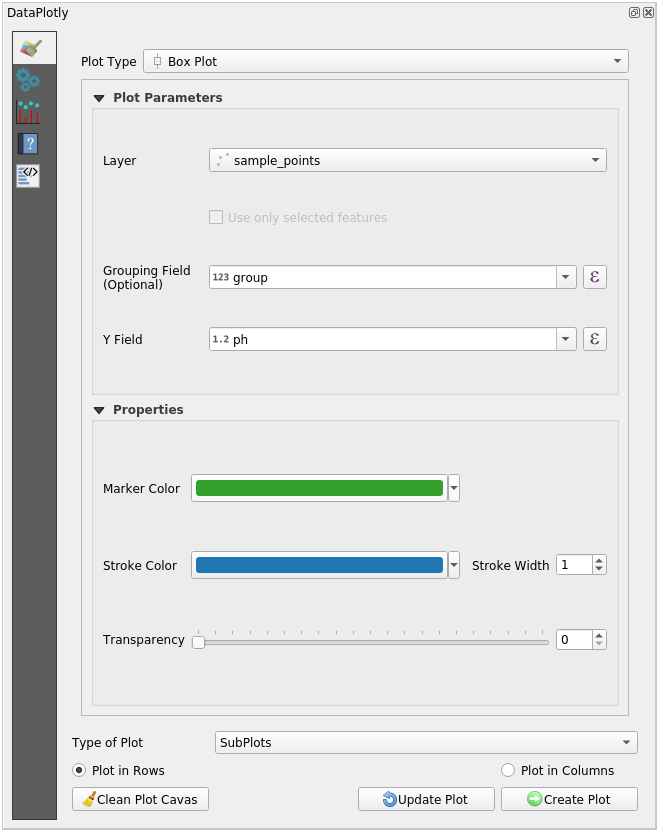
Task: Select the Plot in Columns option
Action: click(x=508, y=770)
